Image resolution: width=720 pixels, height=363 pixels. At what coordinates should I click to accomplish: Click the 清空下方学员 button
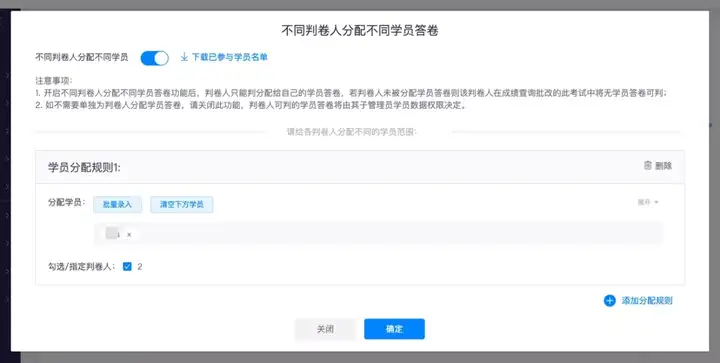pos(181,205)
